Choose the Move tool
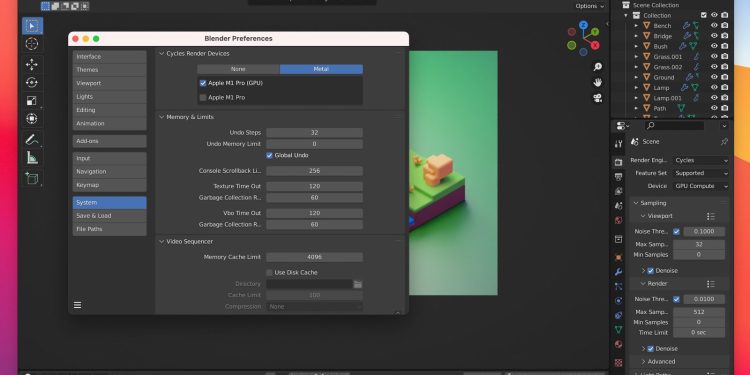 click(32, 65)
